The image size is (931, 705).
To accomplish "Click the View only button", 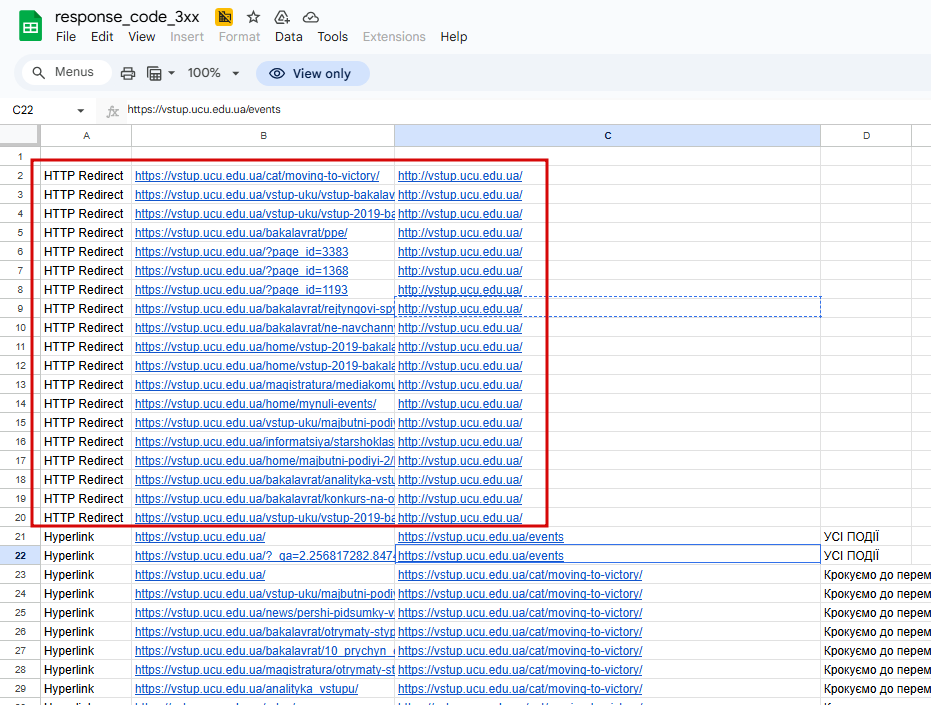I will coord(312,74).
